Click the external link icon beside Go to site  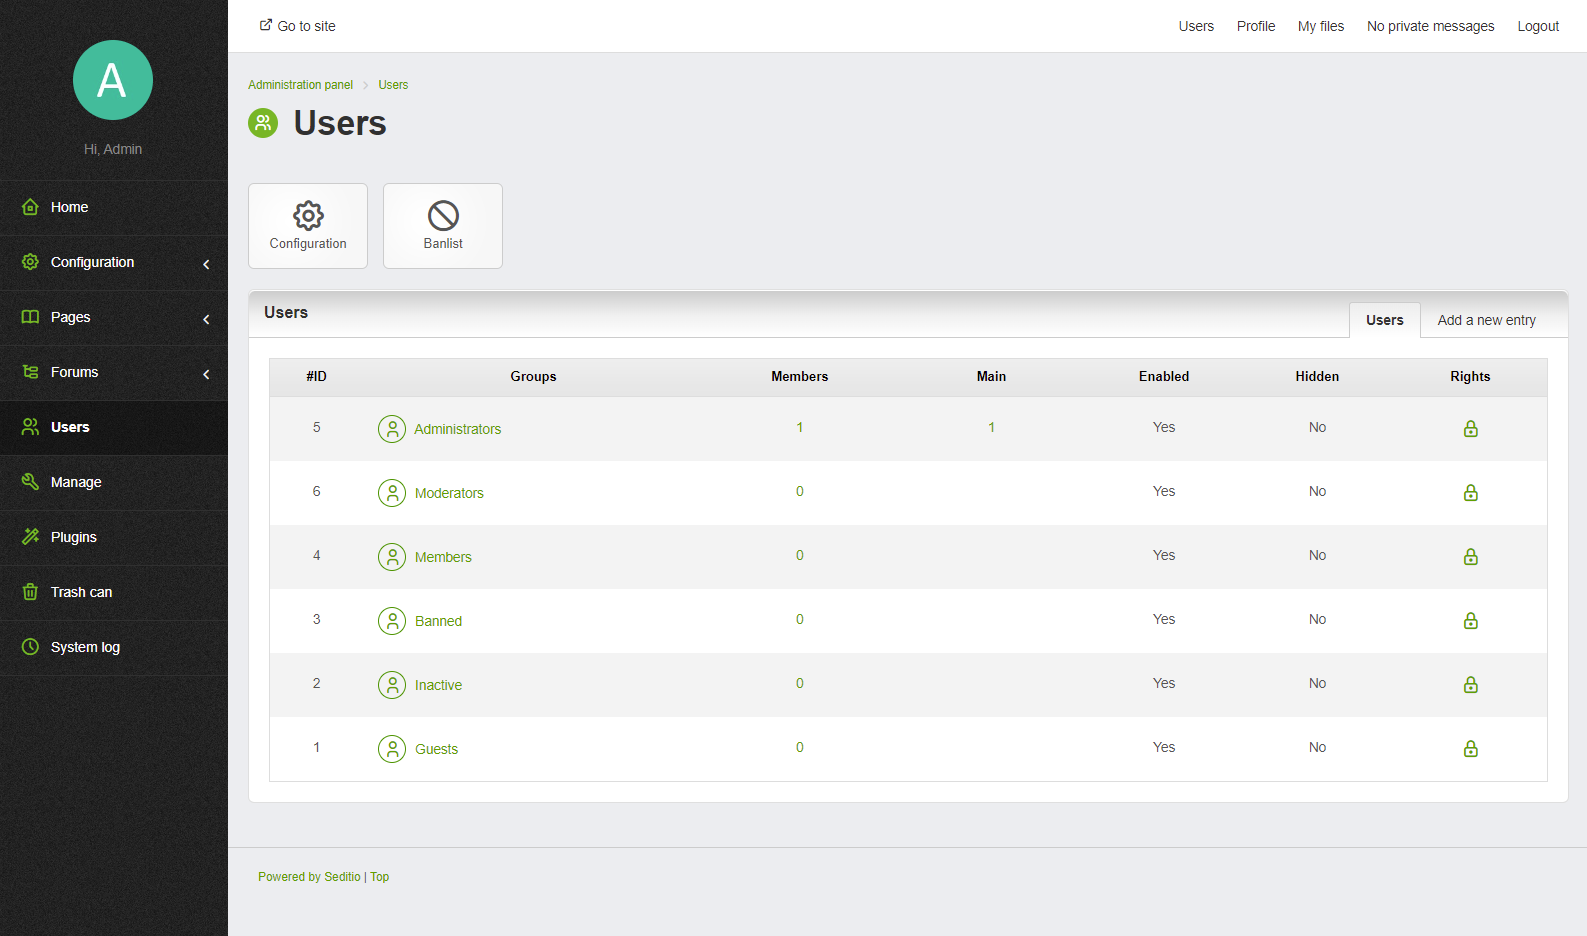(266, 25)
